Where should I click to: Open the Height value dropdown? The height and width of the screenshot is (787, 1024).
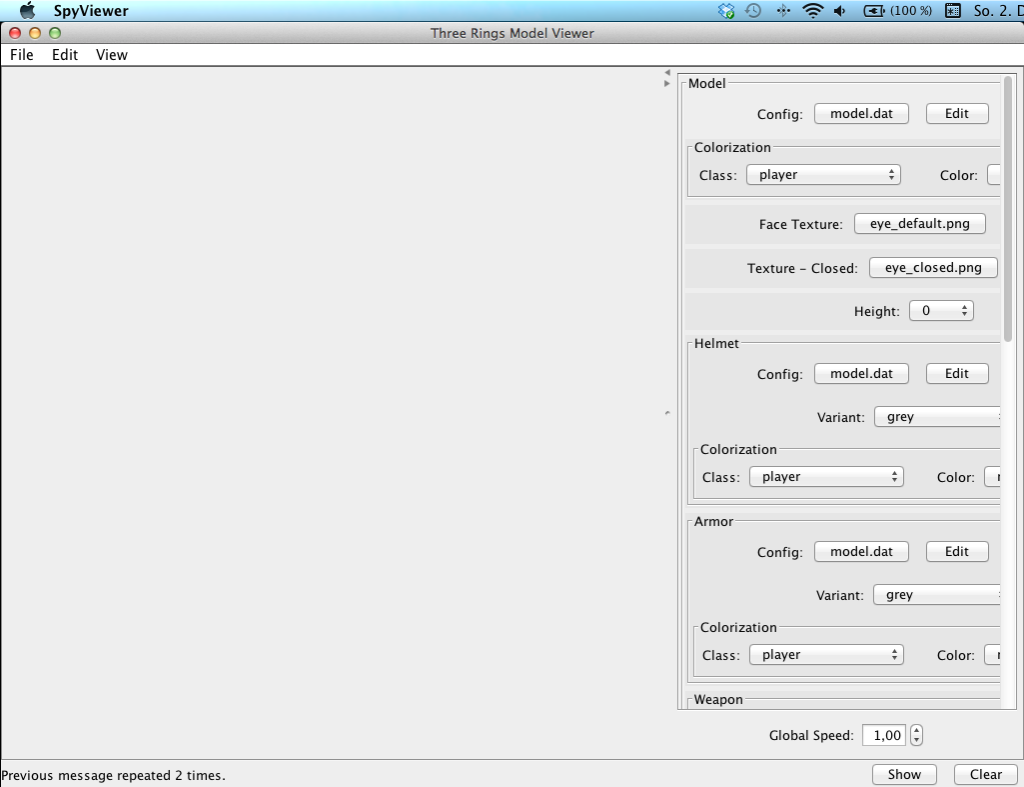[x=940, y=311]
